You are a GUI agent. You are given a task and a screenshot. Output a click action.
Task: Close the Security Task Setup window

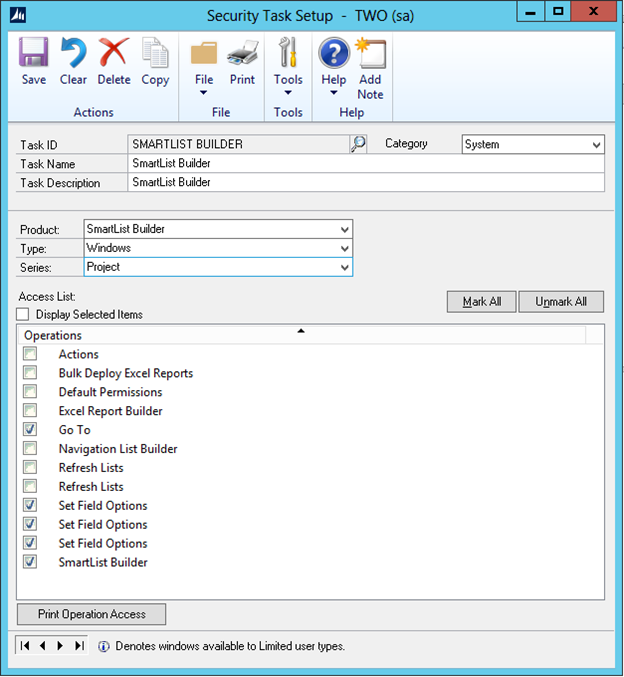click(x=594, y=12)
